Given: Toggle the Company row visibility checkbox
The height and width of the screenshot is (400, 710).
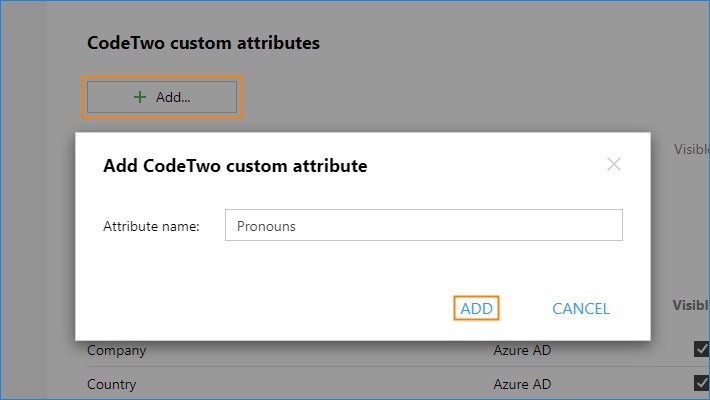Looking at the screenshot, I should pos(701,349).
